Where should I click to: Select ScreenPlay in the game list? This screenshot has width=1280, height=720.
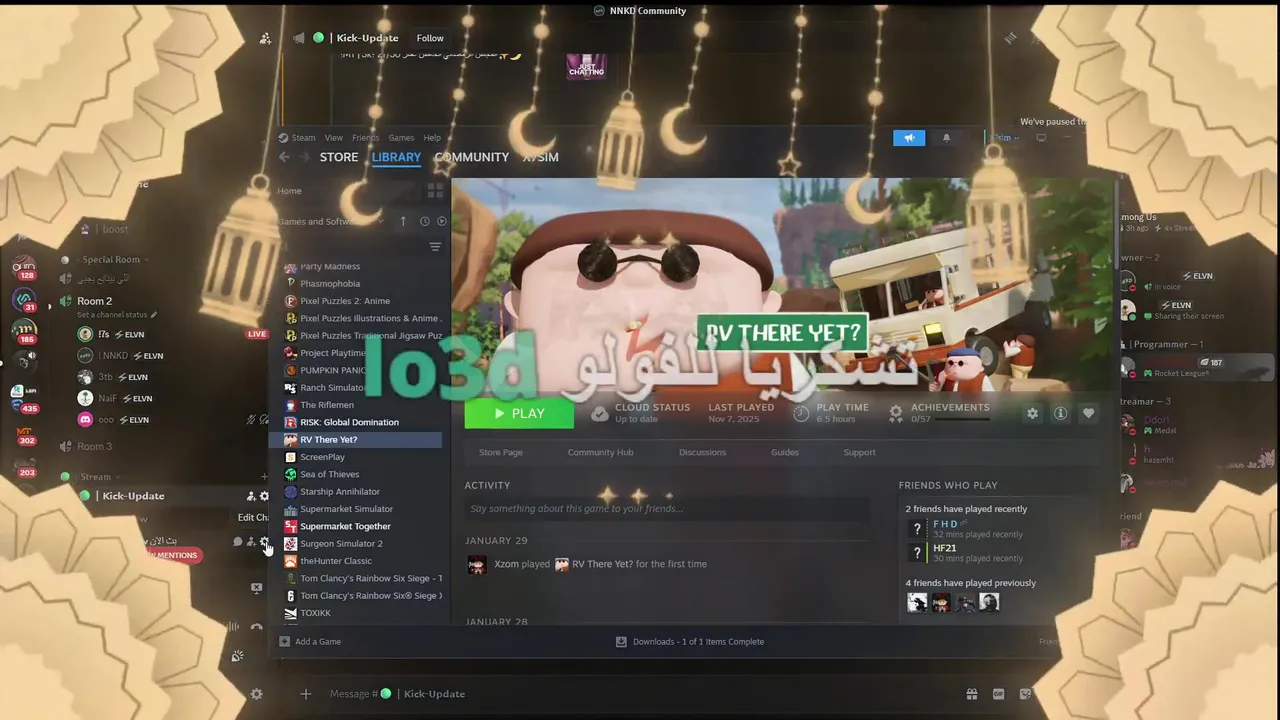coord(322,457)
